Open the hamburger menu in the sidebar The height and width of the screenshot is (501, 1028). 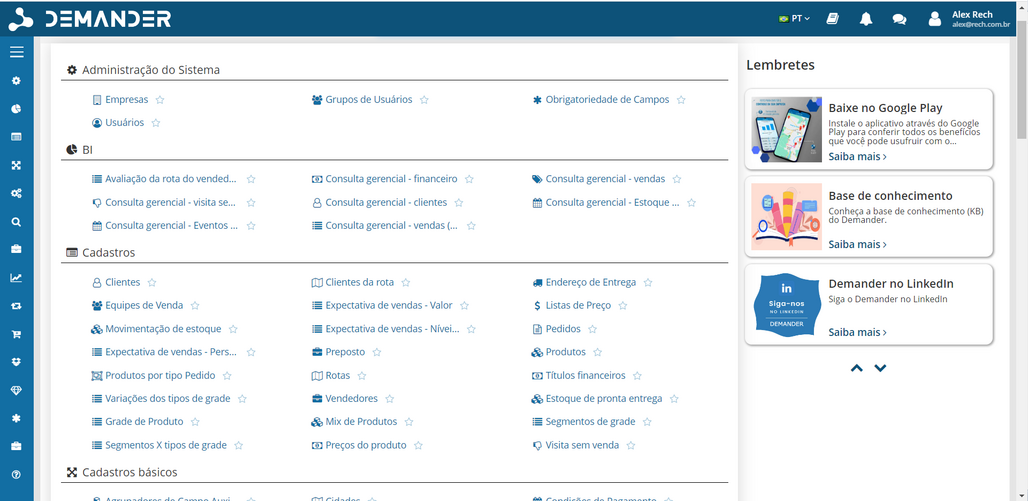click(16, 52)
